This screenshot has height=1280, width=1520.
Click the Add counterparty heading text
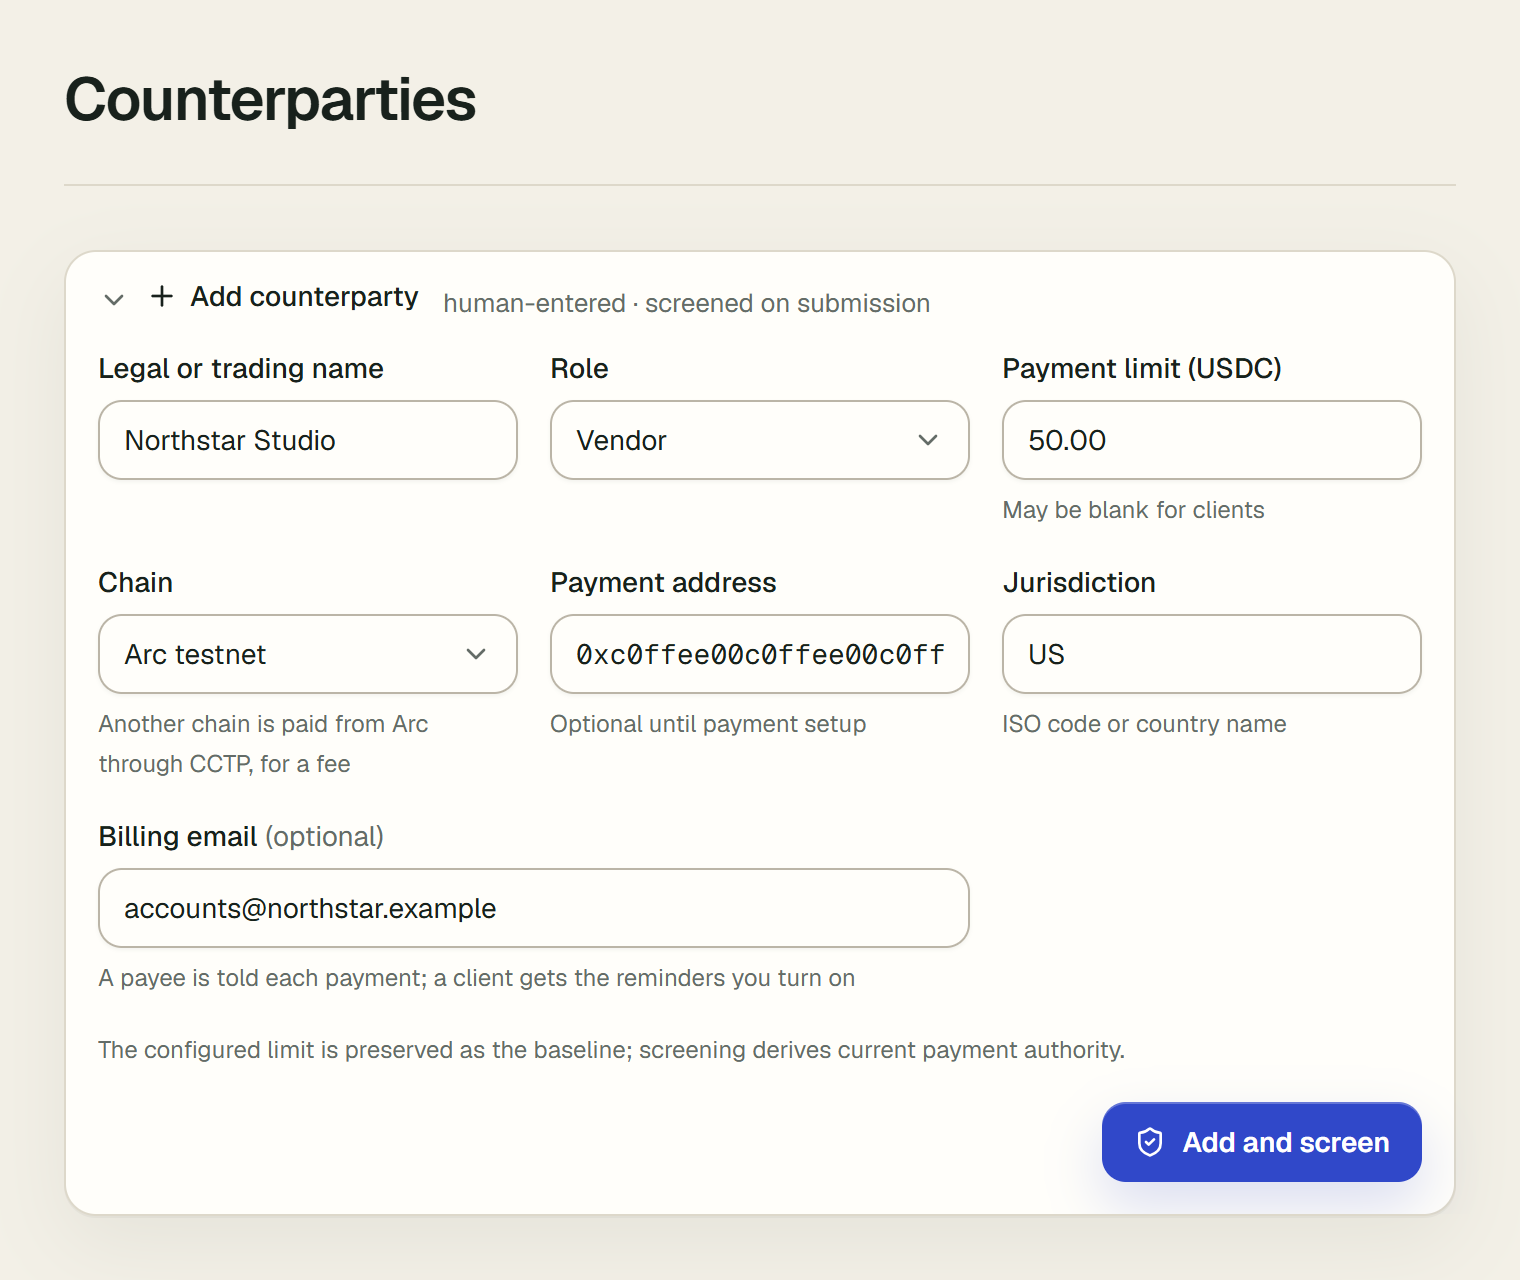[304, 297]
